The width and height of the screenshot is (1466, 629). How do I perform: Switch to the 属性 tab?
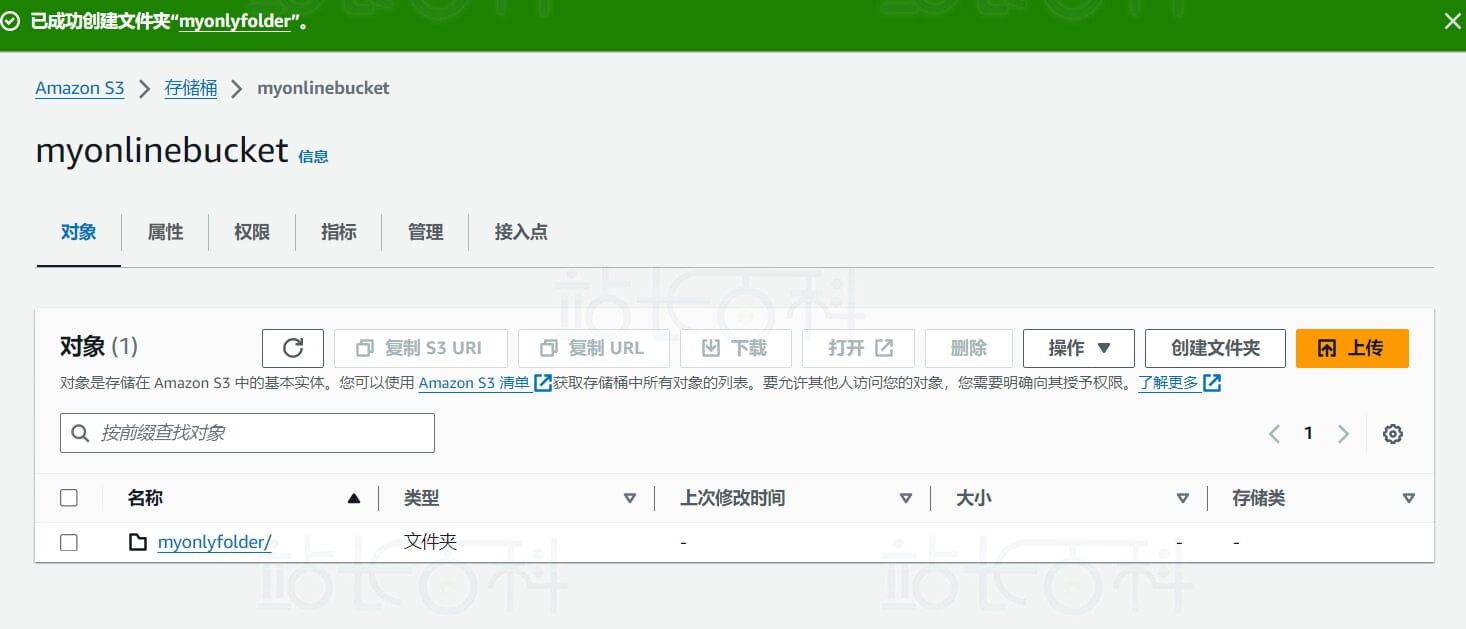point(166,232)
